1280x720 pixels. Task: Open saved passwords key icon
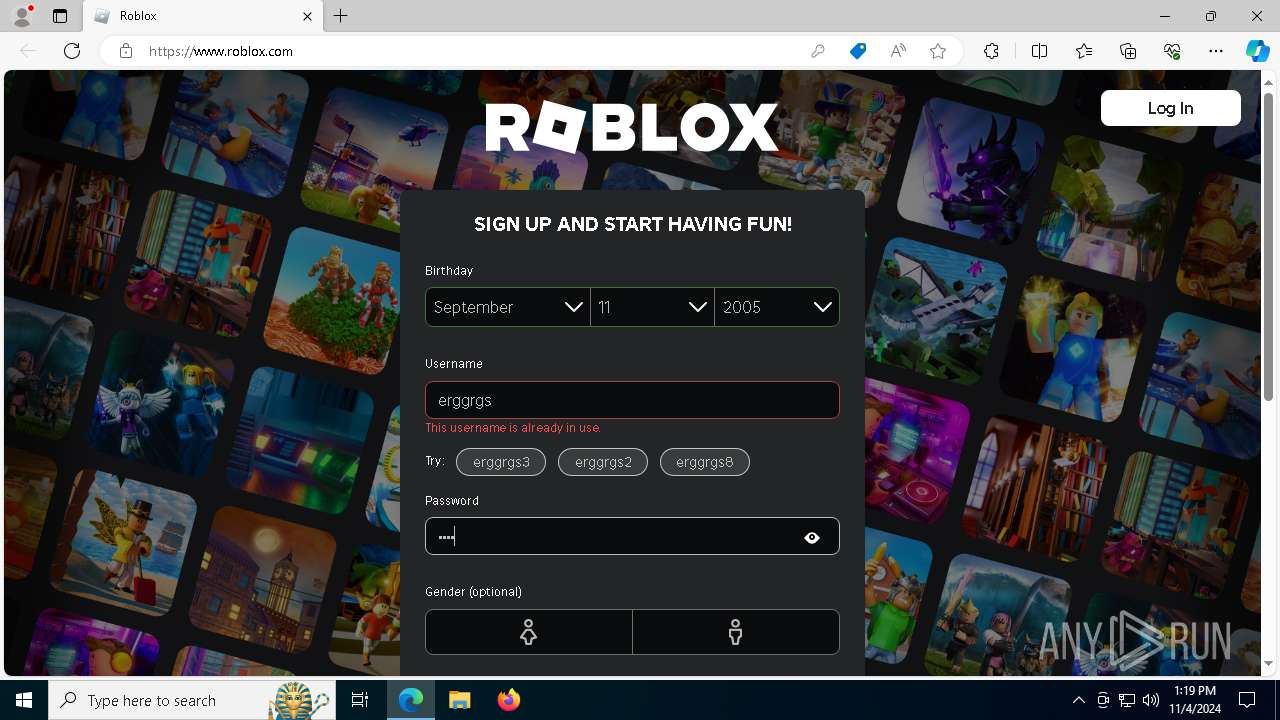(818, 51)
